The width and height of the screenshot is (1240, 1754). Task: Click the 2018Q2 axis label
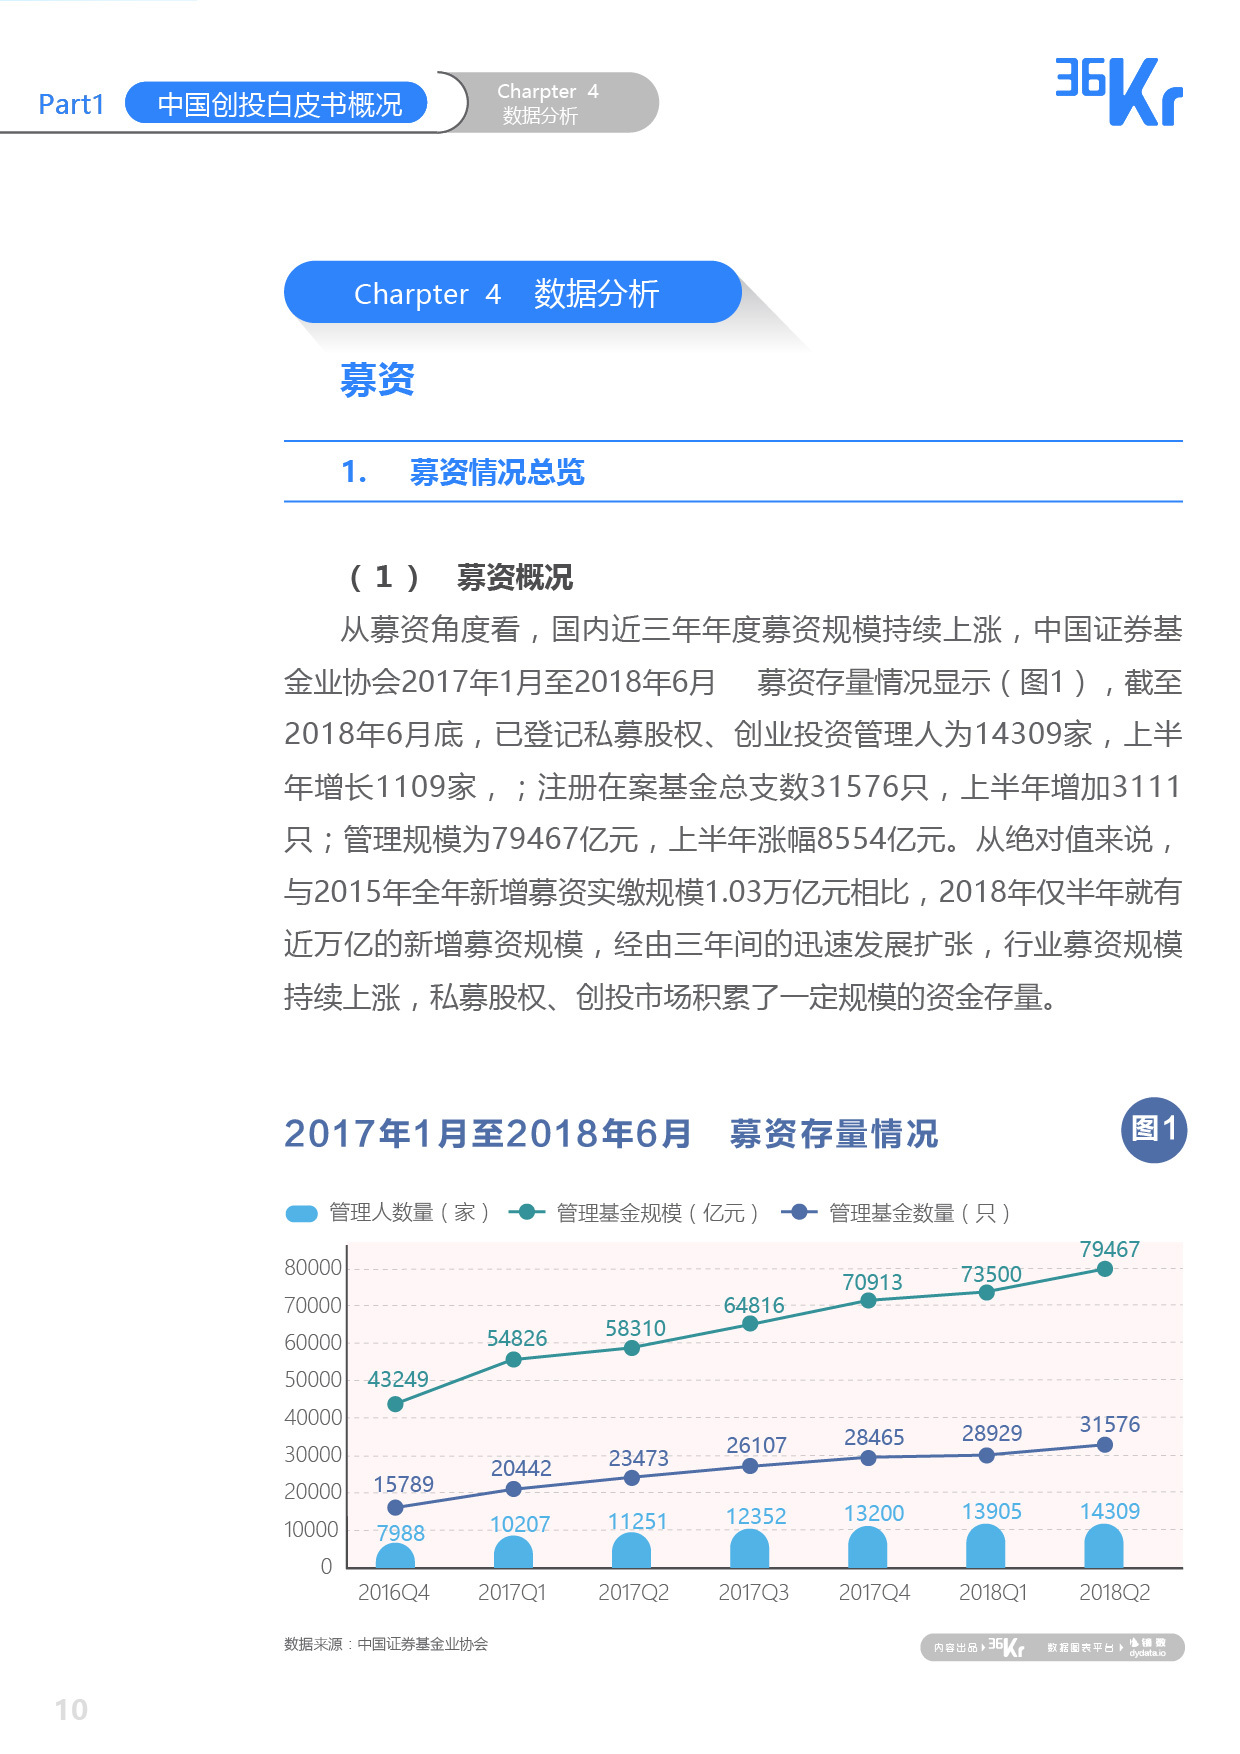tap(1114, 1592)
